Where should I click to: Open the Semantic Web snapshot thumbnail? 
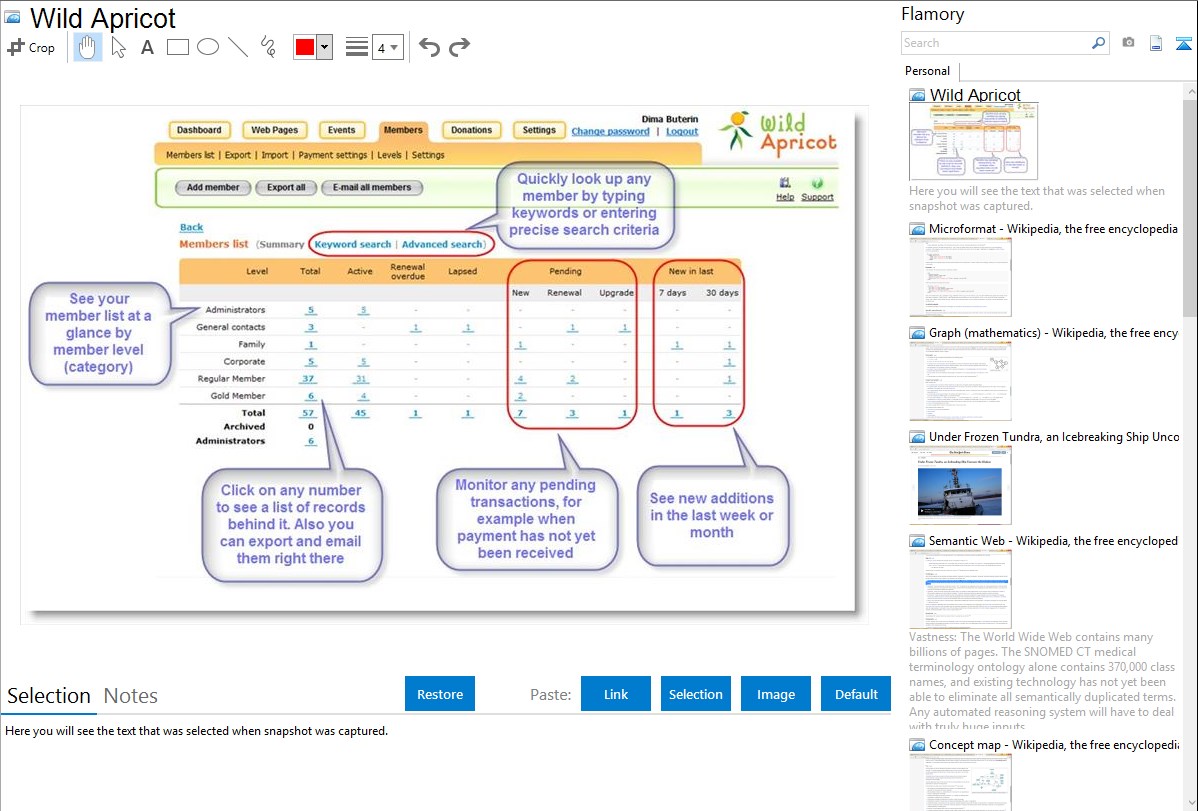click(x=960, y=589)
